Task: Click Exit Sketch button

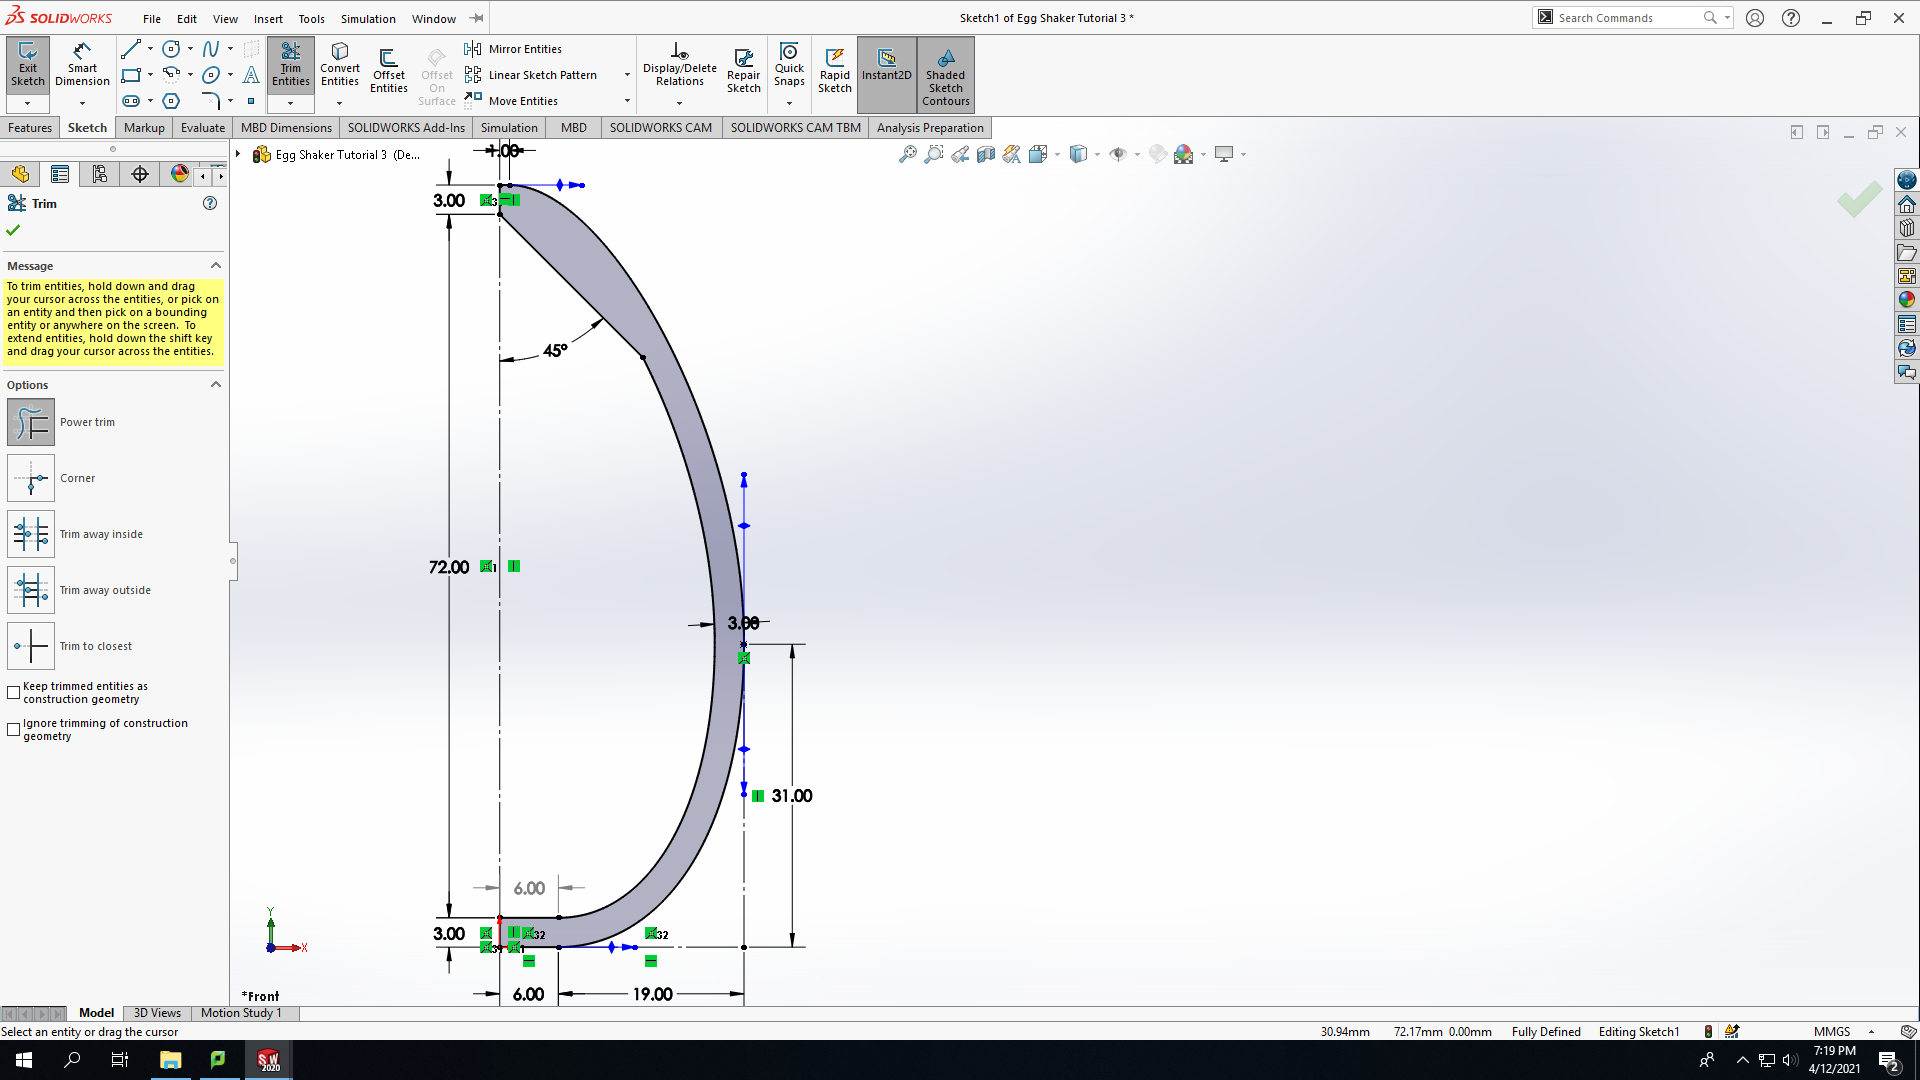Action: click(x=27, y=65)
